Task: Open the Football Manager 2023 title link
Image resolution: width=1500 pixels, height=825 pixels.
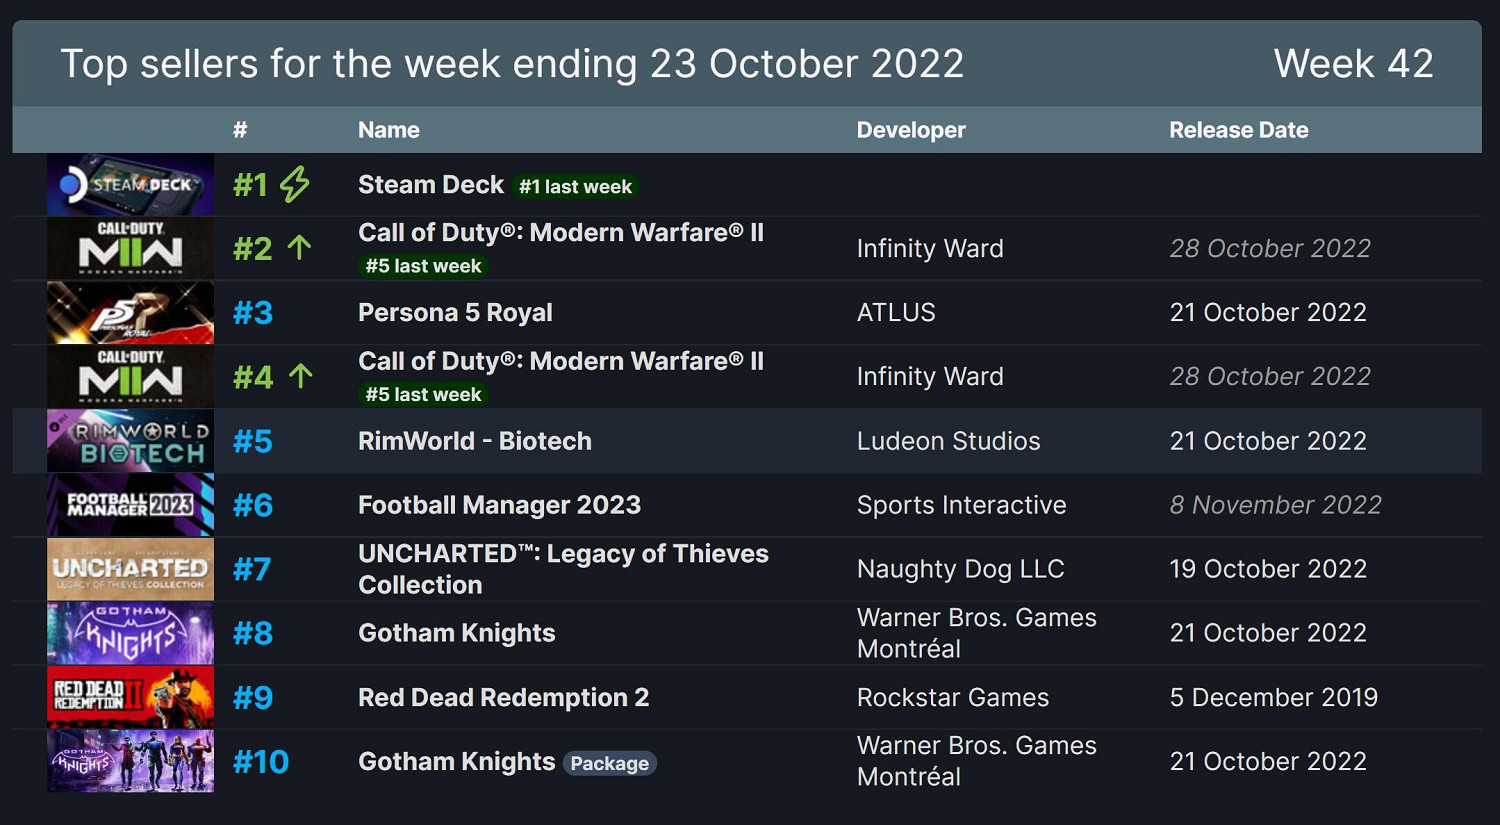Action: (499, 505)
